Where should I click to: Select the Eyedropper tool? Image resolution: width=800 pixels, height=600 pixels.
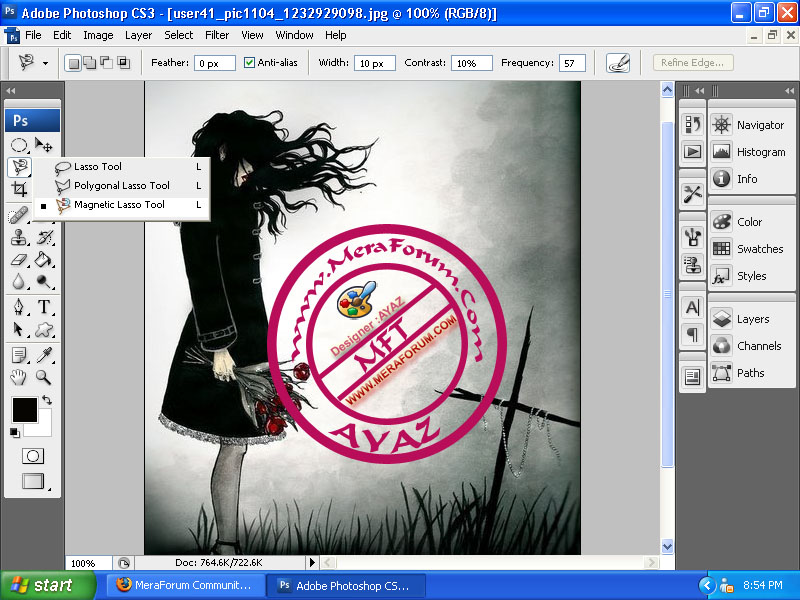click(x=44, y=355)
